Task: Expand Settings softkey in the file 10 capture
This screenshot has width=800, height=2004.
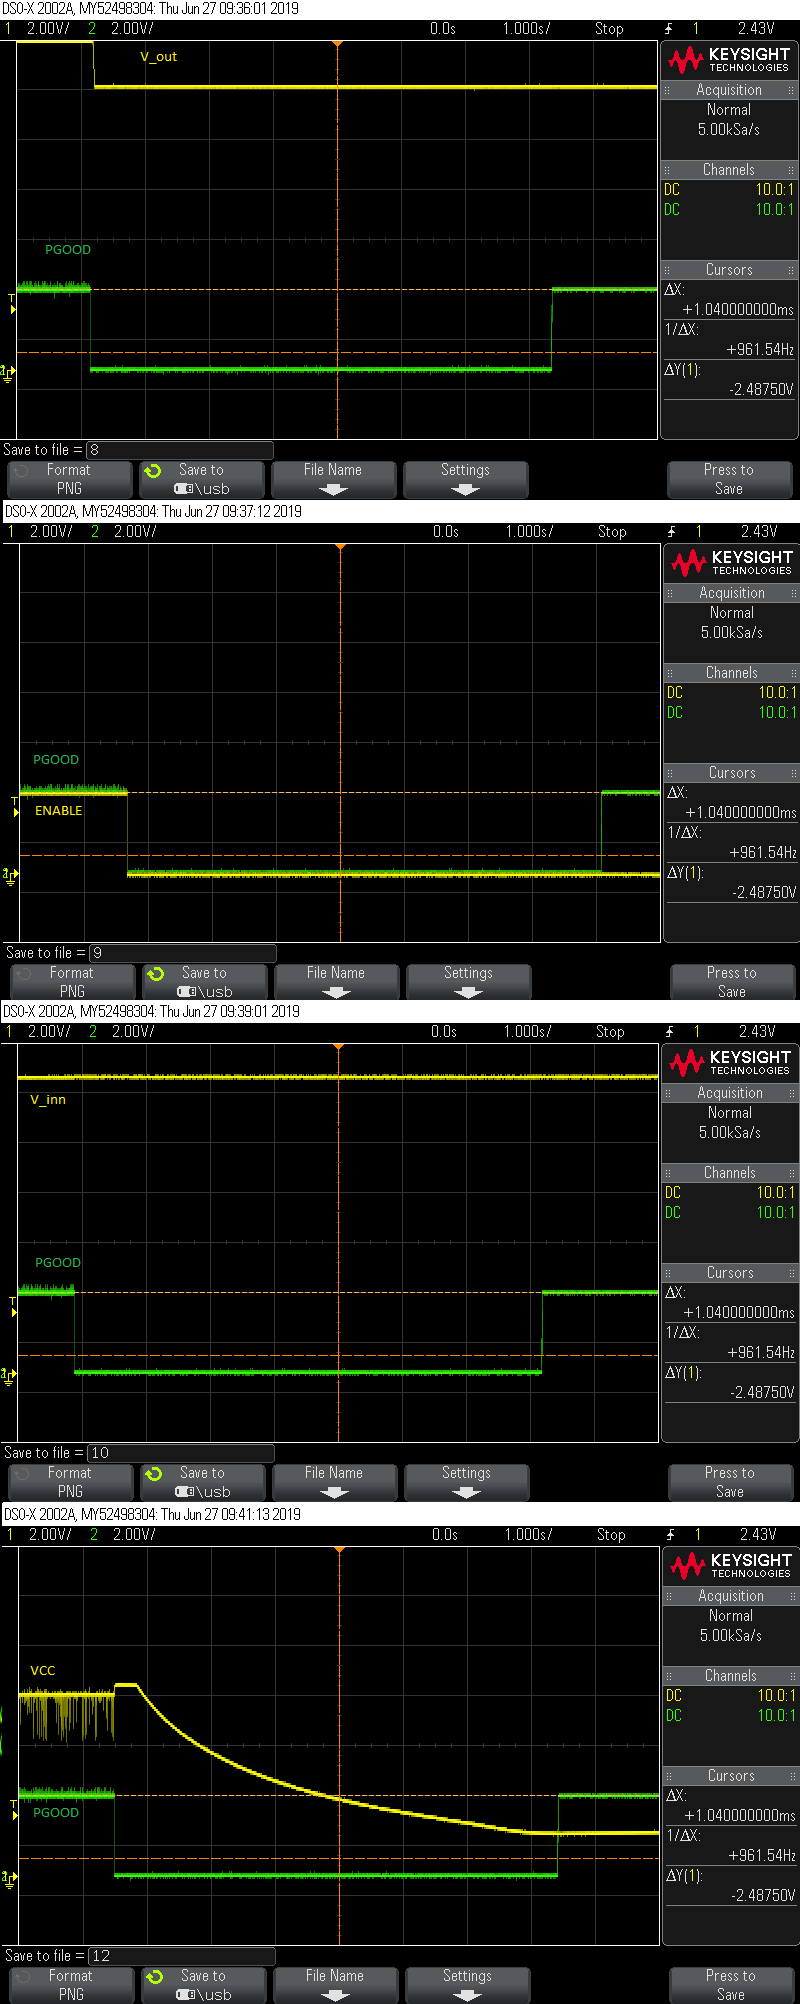Action: click(x=466, y=1482)
